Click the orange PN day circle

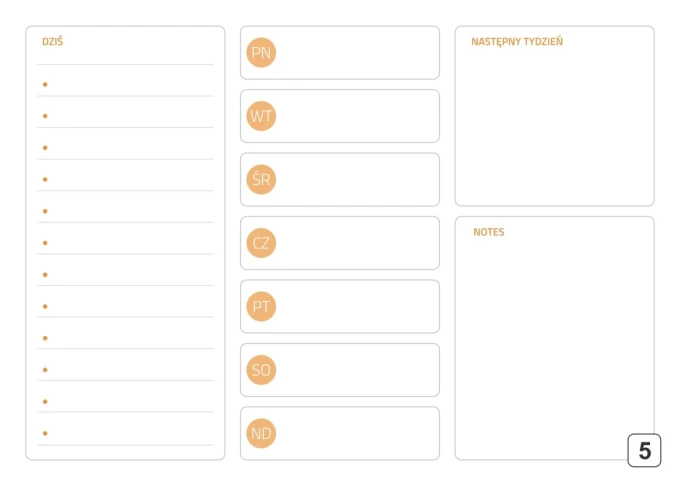pos(261,52)
